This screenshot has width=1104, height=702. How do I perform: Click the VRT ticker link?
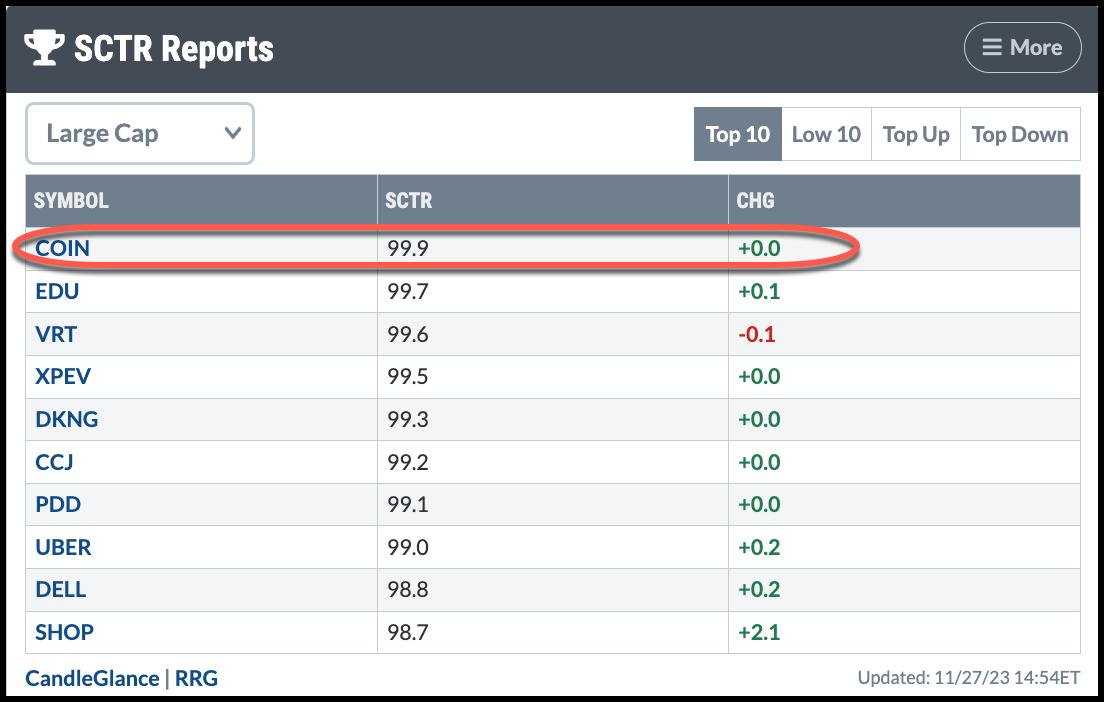coord(55,334)
